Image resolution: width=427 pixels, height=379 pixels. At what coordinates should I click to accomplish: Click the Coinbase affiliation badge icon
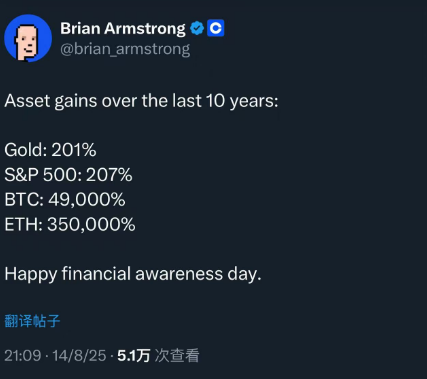pos(216,28)
